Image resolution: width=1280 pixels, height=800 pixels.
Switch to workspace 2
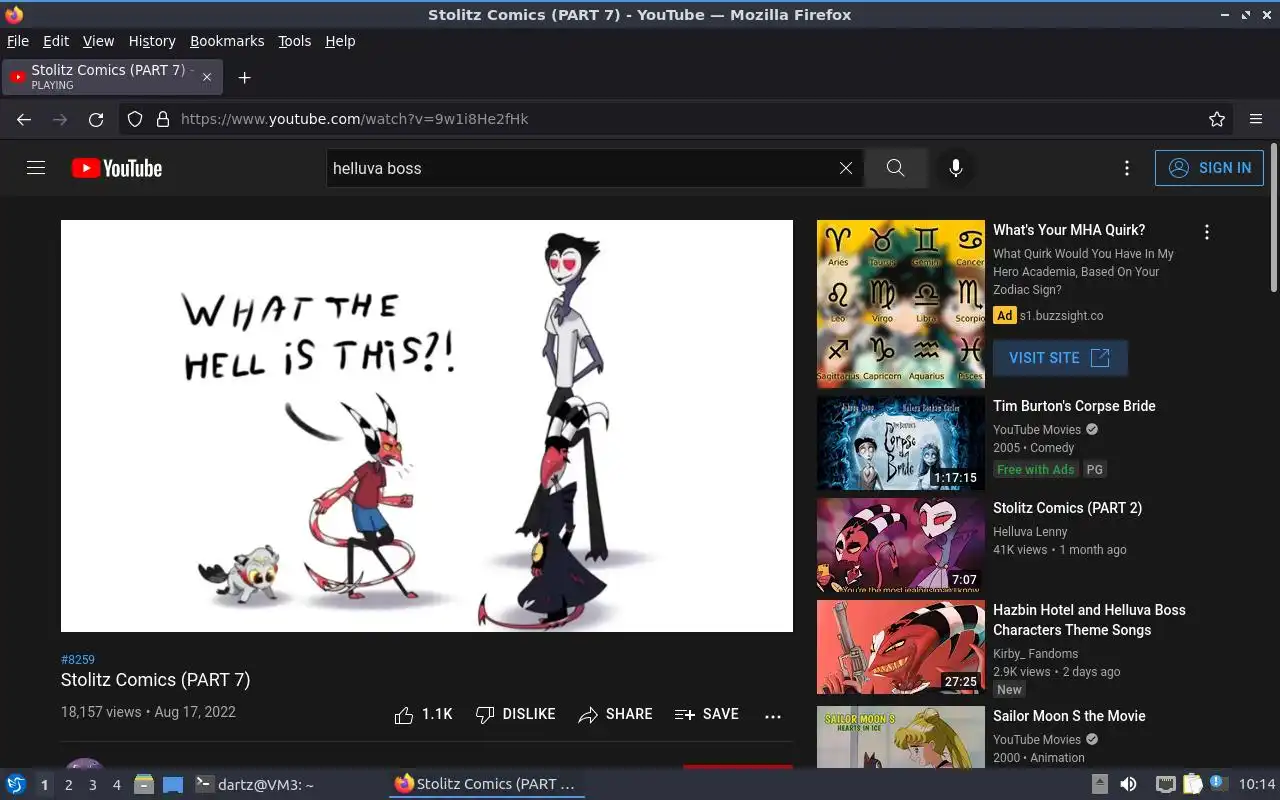68,785
